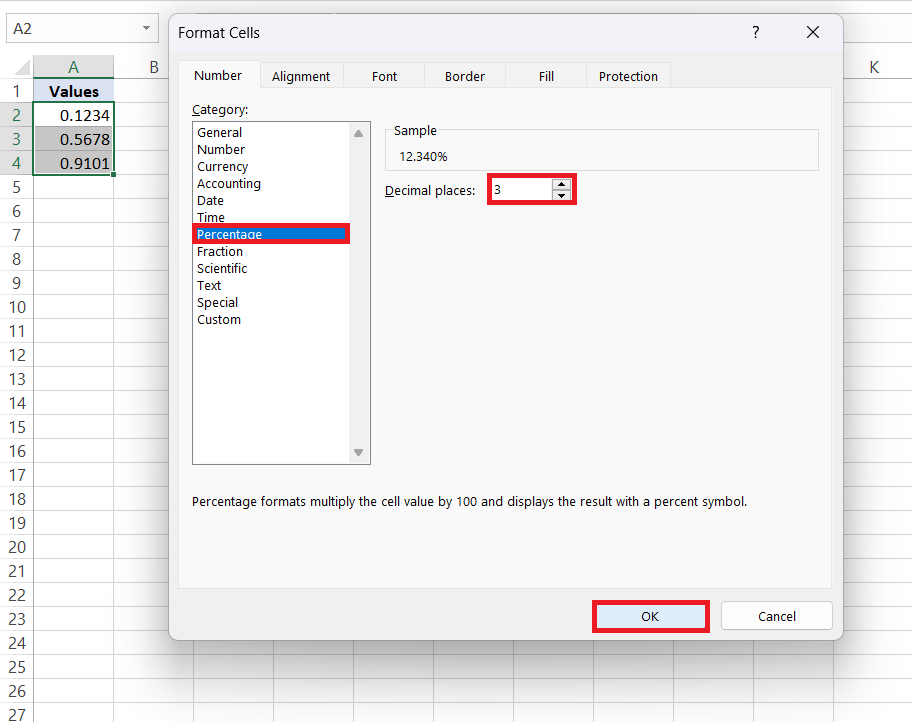Switch to the Alignment tab
The height and width of the screenshot is (722, 912).
coord(301,76)
